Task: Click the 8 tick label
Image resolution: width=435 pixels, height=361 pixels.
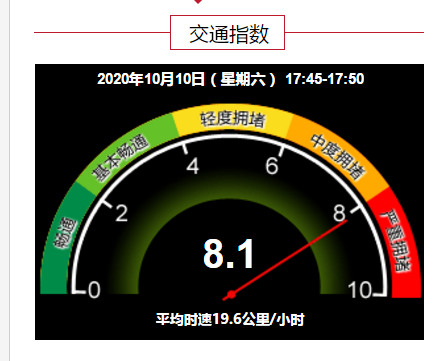Action: pos(340,213)
